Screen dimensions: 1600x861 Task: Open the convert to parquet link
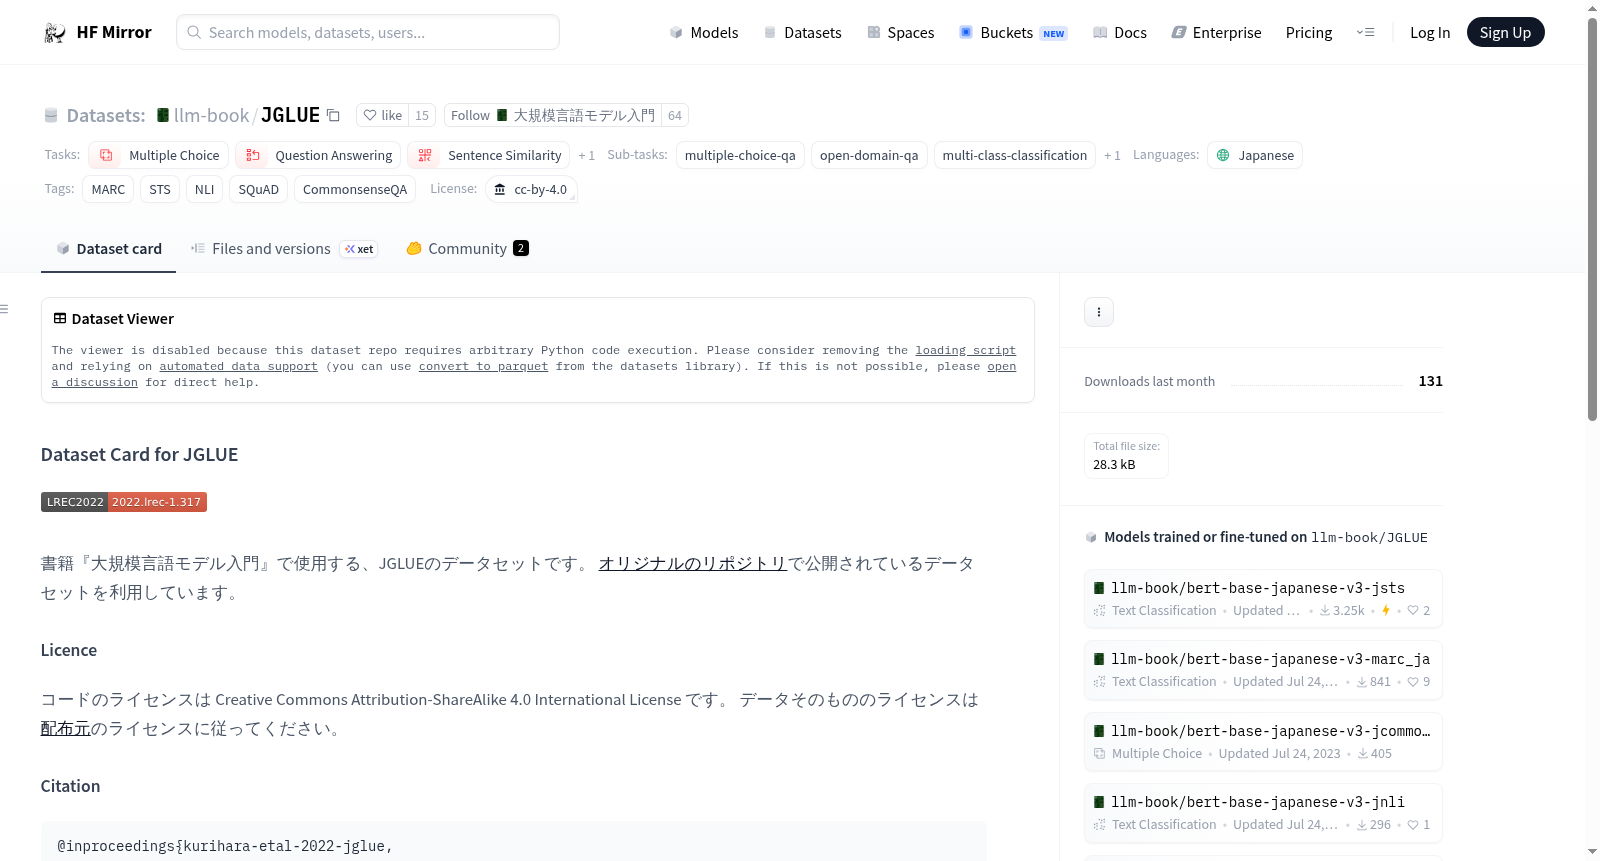[483, 367]
